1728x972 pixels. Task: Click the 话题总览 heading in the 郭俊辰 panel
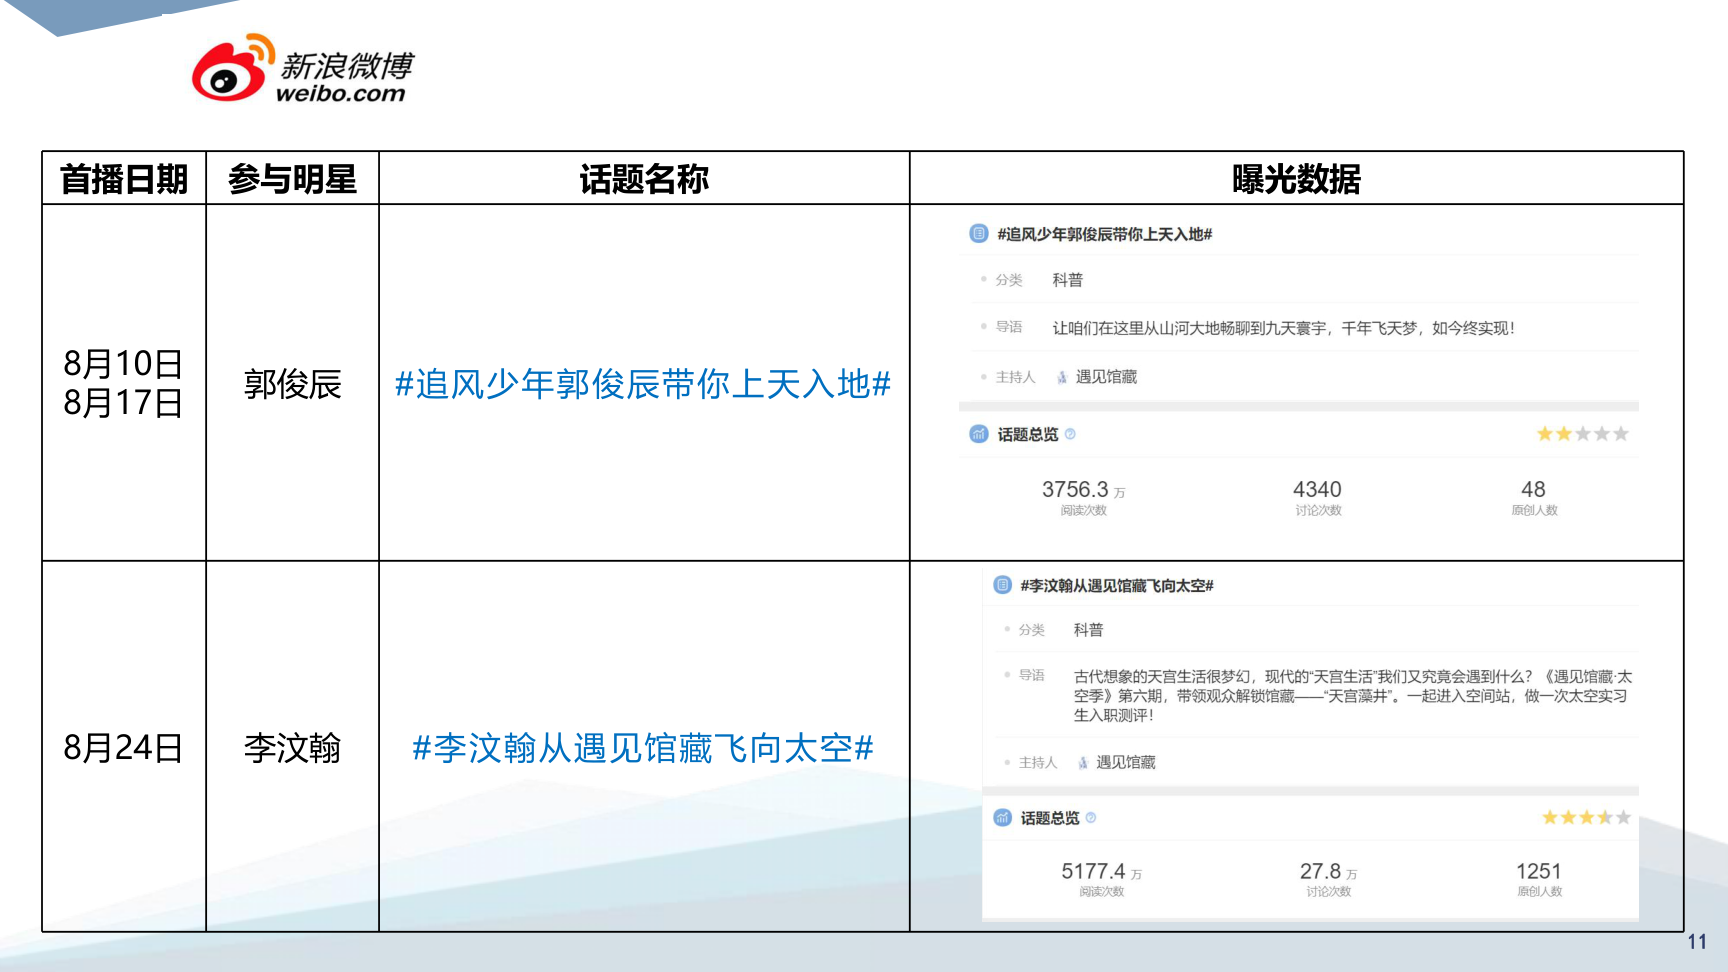pos(1027,434)
